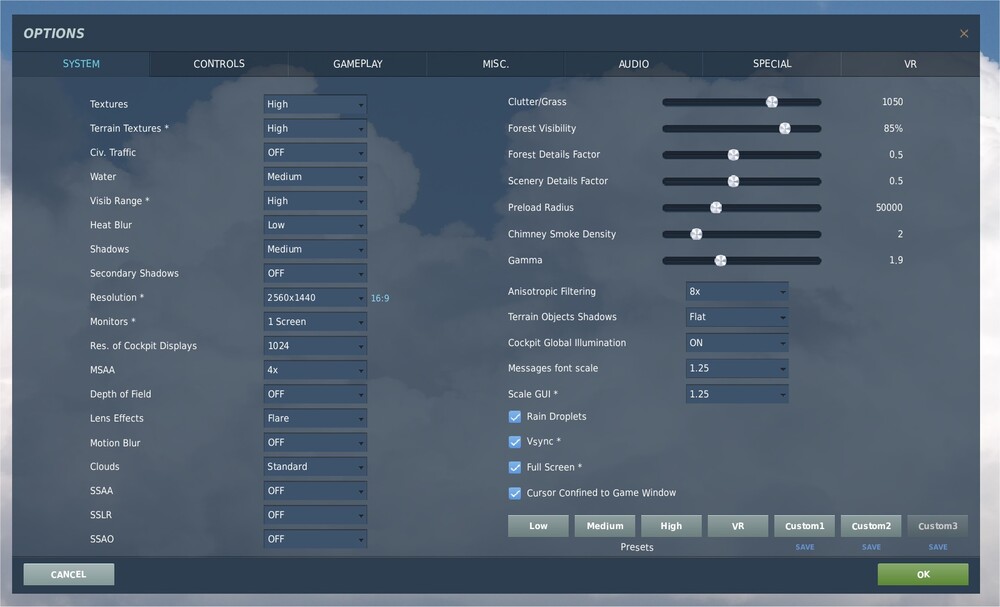Image resolution: width=1000 pixels, height=607 pixels.
Task: Open the Civ. Traffic dropdown
Action: 315,152
